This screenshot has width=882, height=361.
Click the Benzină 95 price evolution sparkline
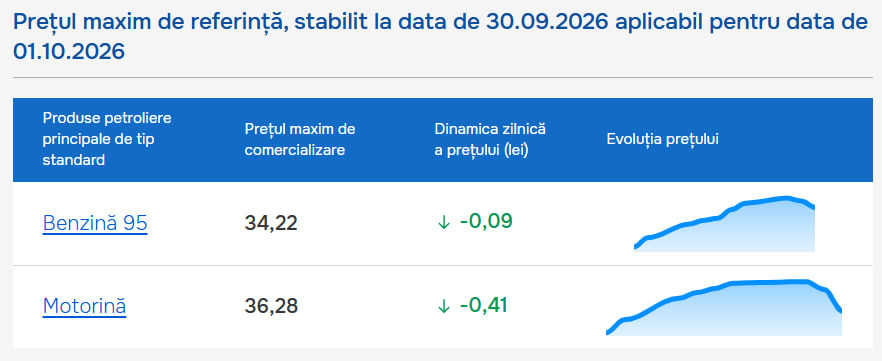click(724, 224)
